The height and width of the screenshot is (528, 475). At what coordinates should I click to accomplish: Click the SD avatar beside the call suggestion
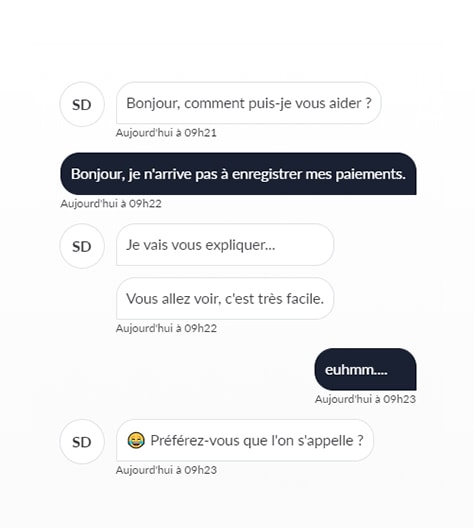[82, 442]
